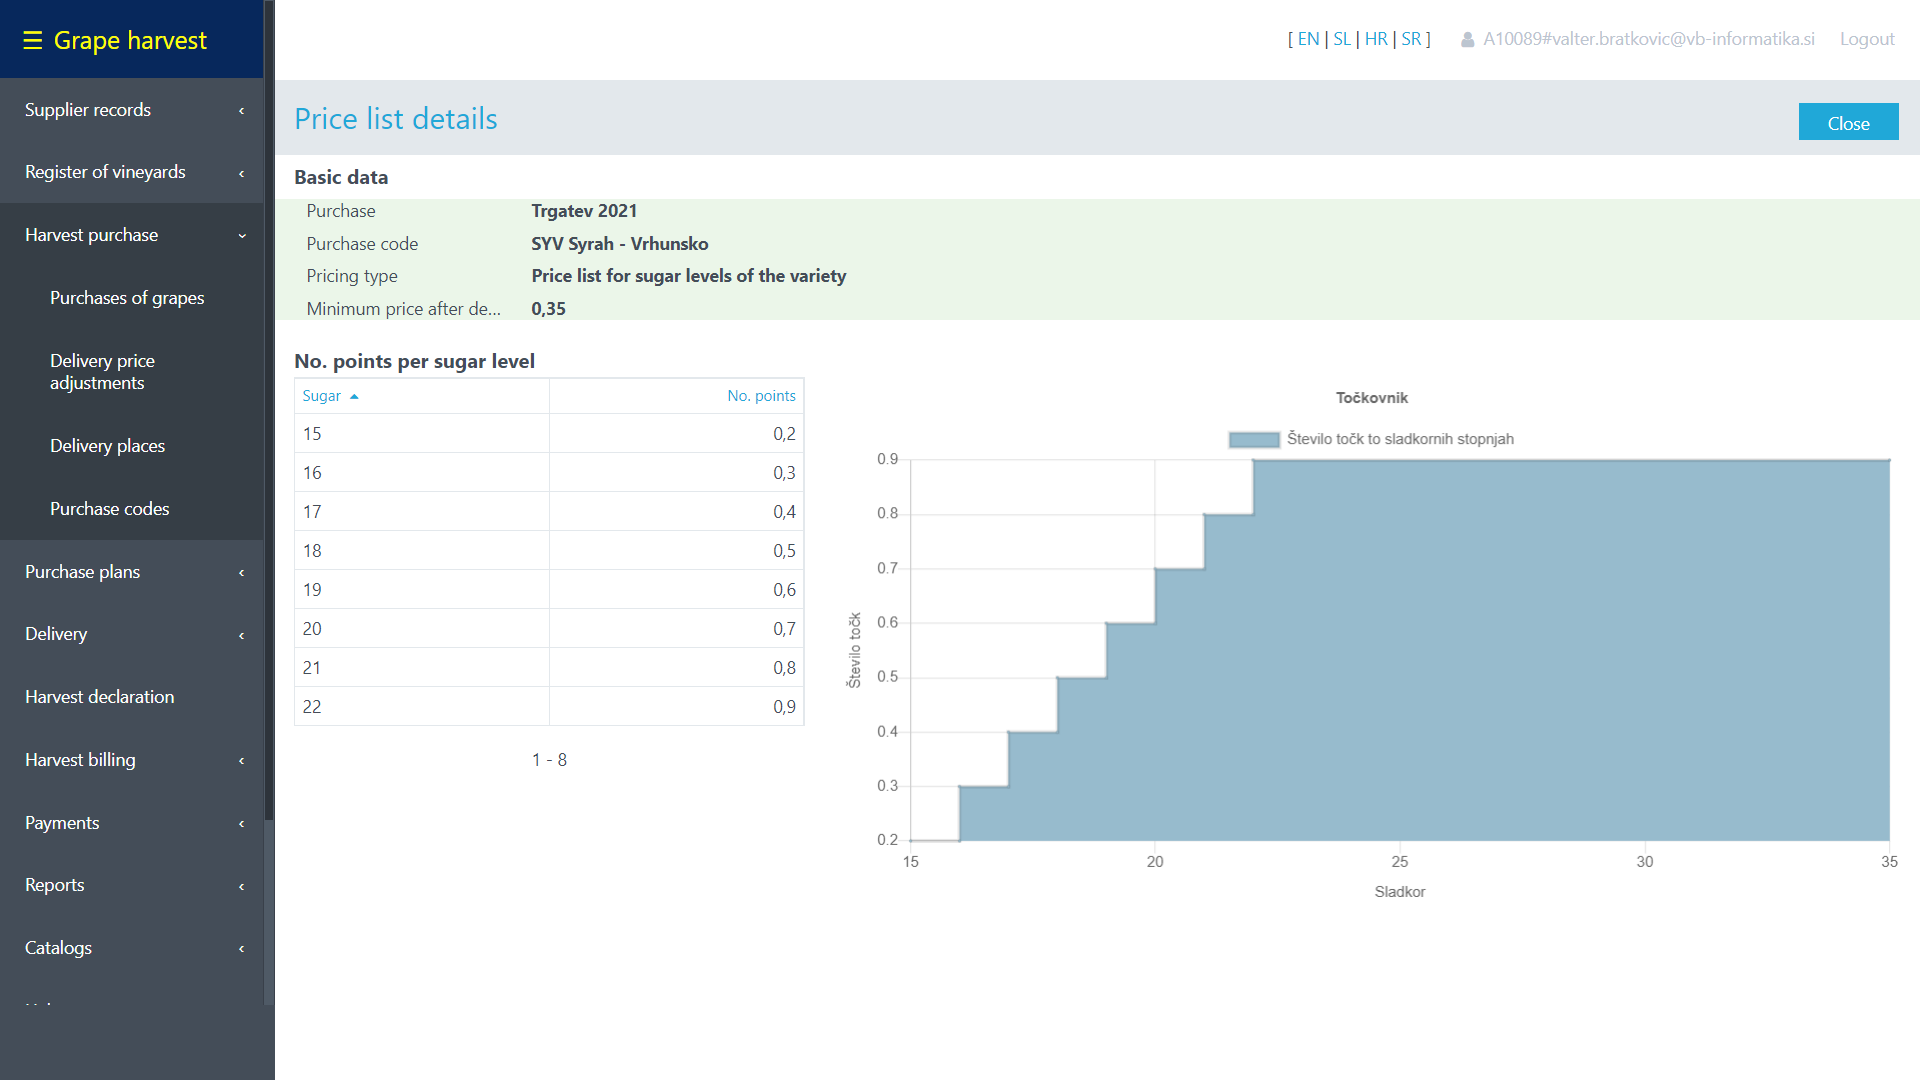The image size is (1920, 1080).
Task: Open Harvest purchase menu item
Action: point(131,235)
